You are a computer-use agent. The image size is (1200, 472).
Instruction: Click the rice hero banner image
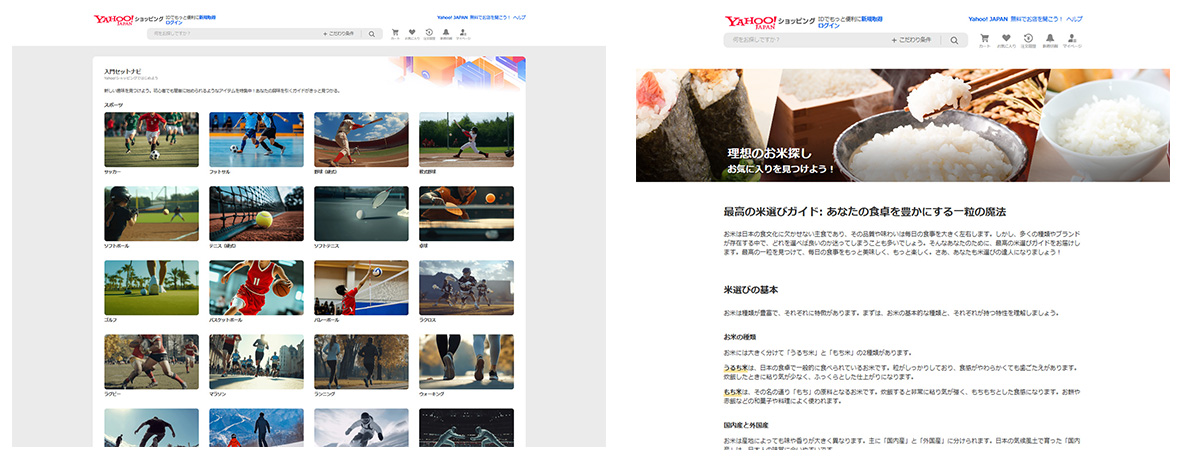(902, 125)
